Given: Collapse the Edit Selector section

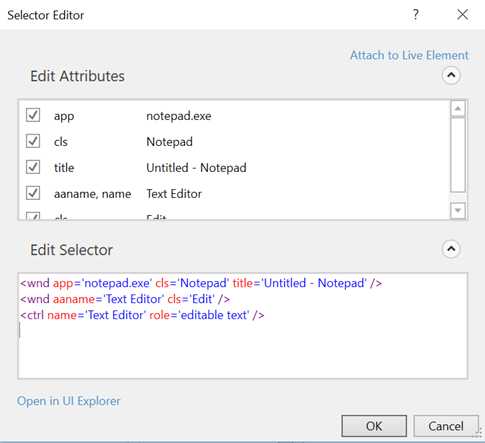Looking at the screenshot, I should pyautogui.click(x=451, y=249).
